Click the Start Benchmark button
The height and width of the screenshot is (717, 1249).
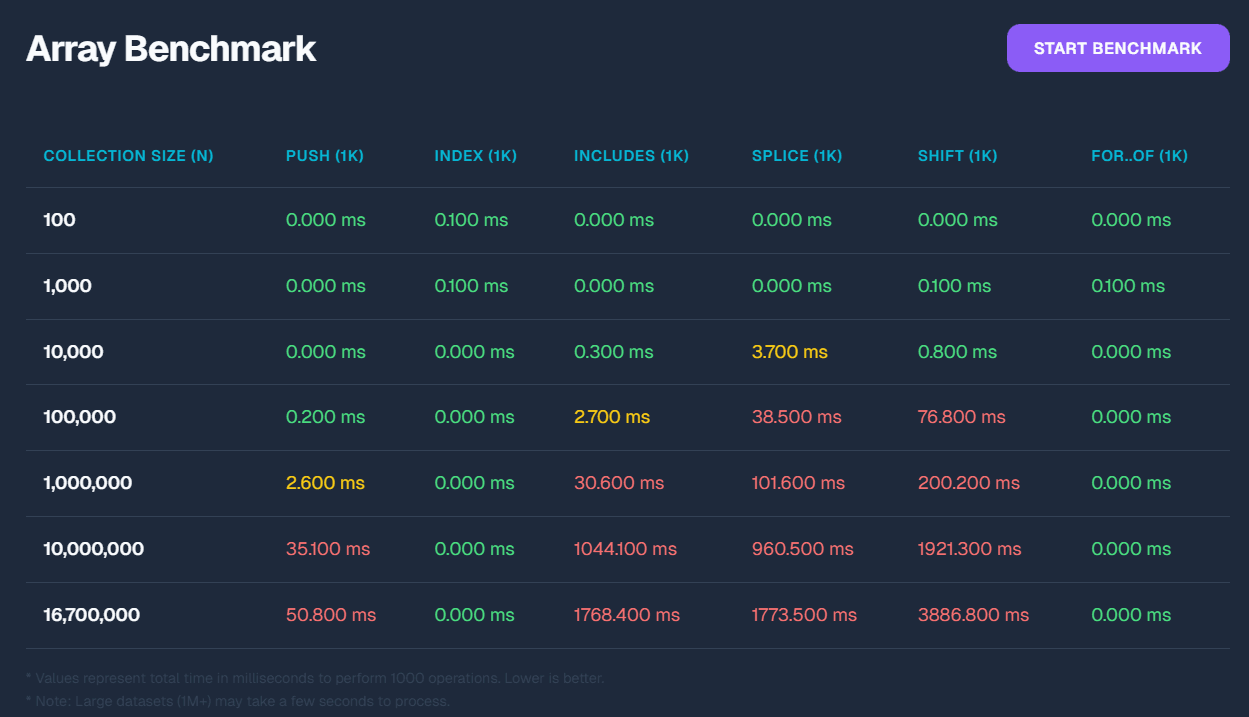[x=1117, y=48]
